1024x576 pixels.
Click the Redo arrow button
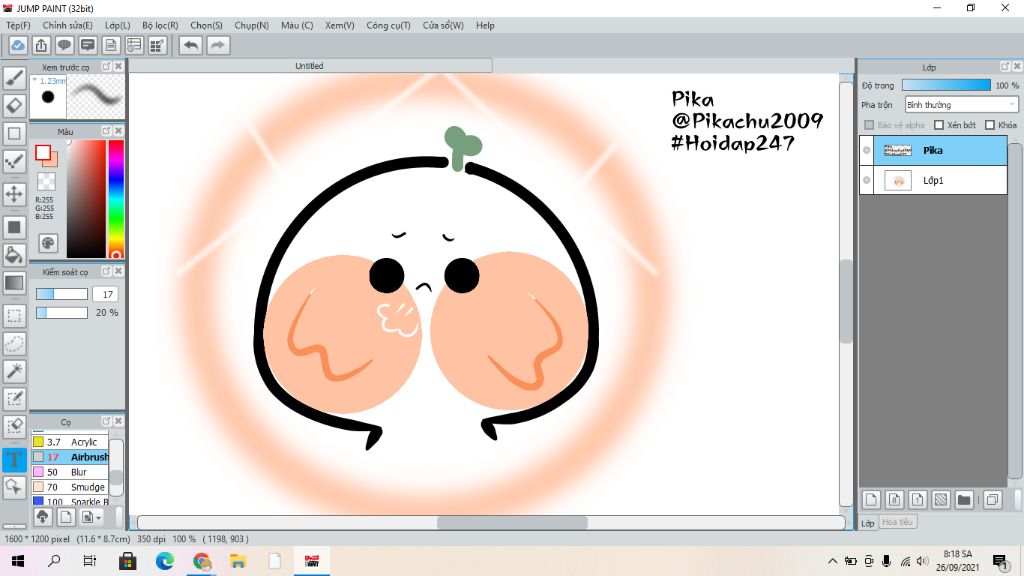tap(218, 45)
